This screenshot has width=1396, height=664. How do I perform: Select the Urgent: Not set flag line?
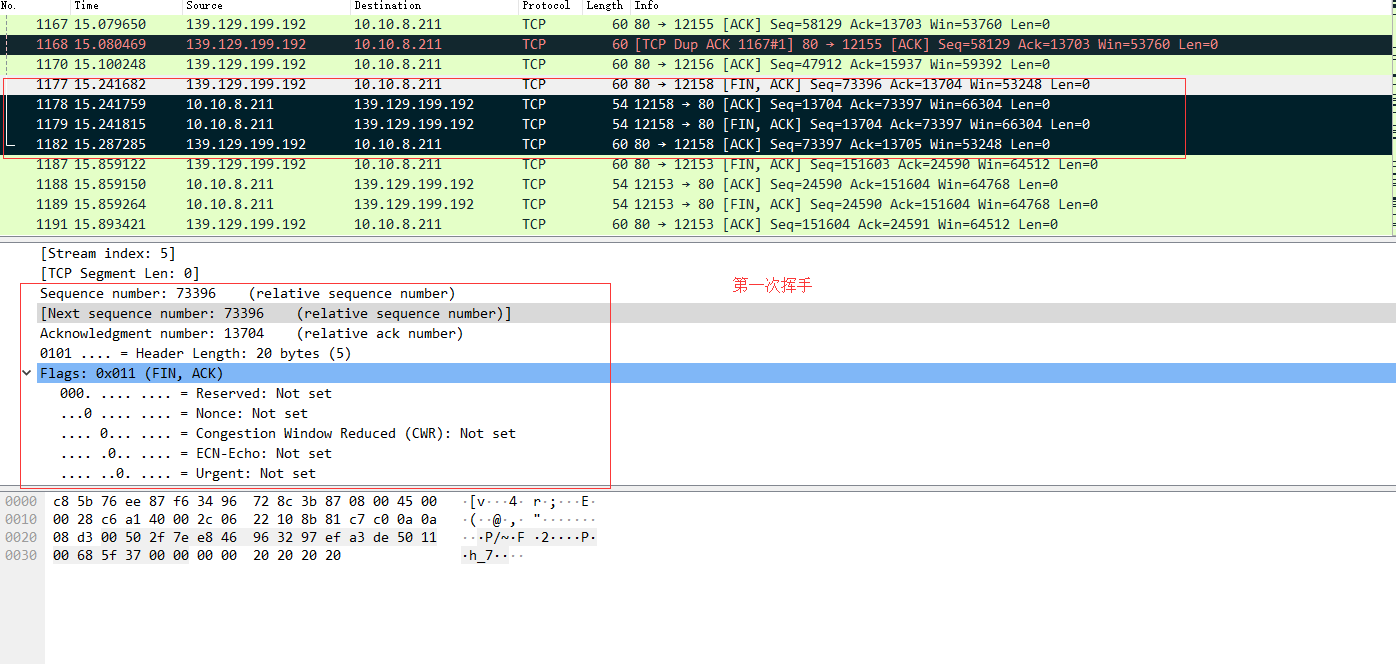click(187, 473)
